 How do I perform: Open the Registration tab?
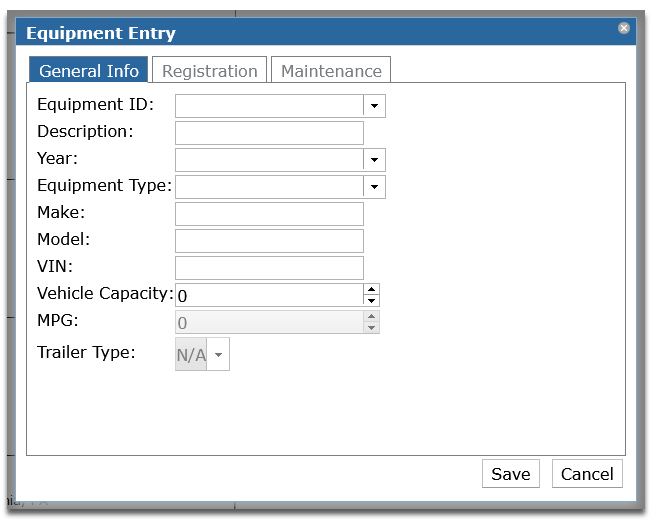pyautogui.click(x=209, y=70)
